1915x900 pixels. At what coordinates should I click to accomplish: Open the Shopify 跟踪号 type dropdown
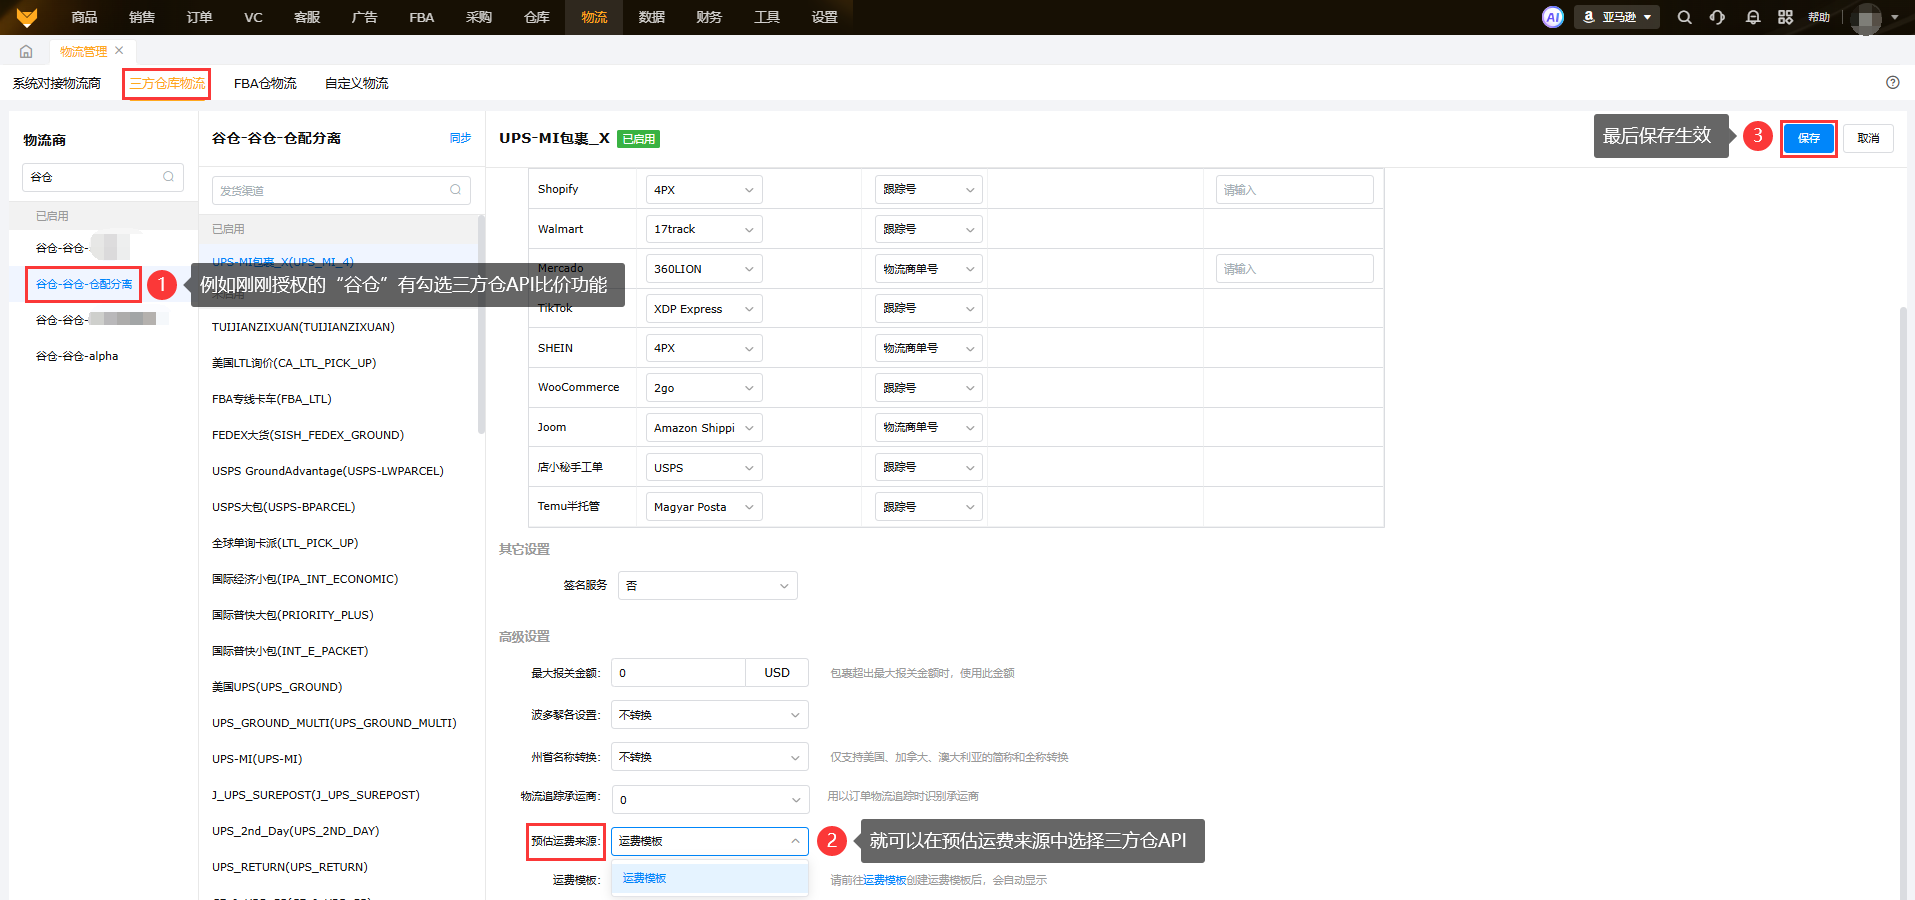point(928,189)
